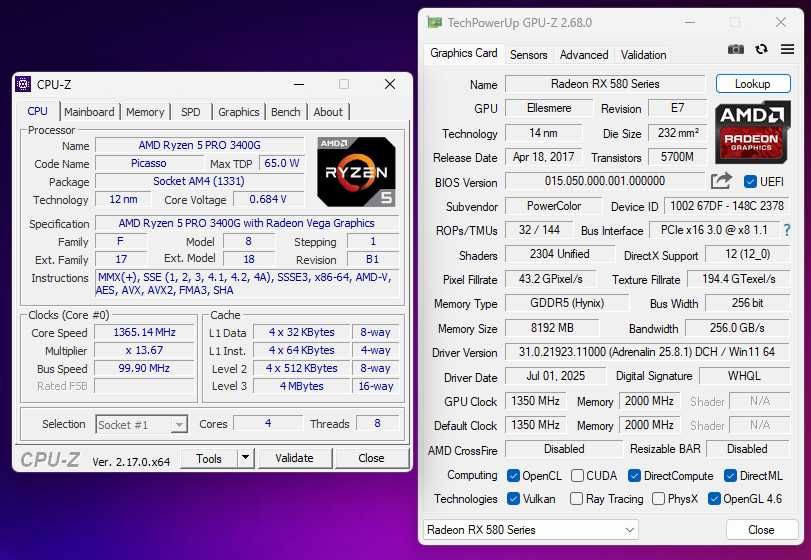
Task: Open the SPD tab in CPU-Z
Action: coord(190,112)
